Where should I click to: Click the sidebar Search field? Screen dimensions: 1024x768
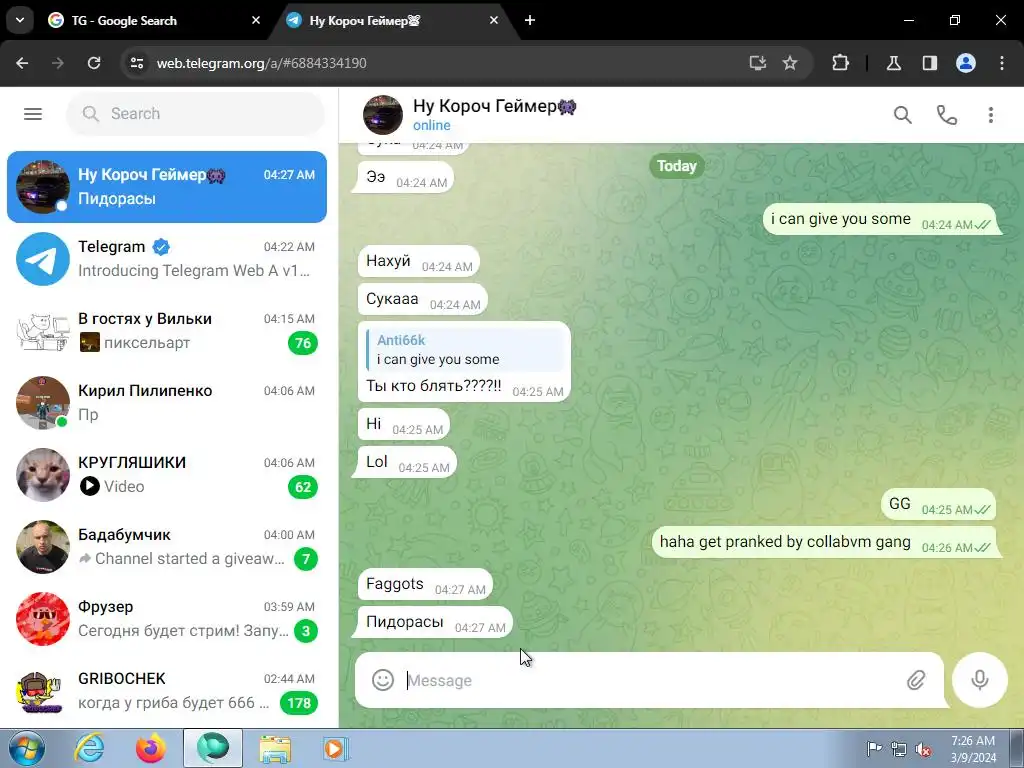195,114
